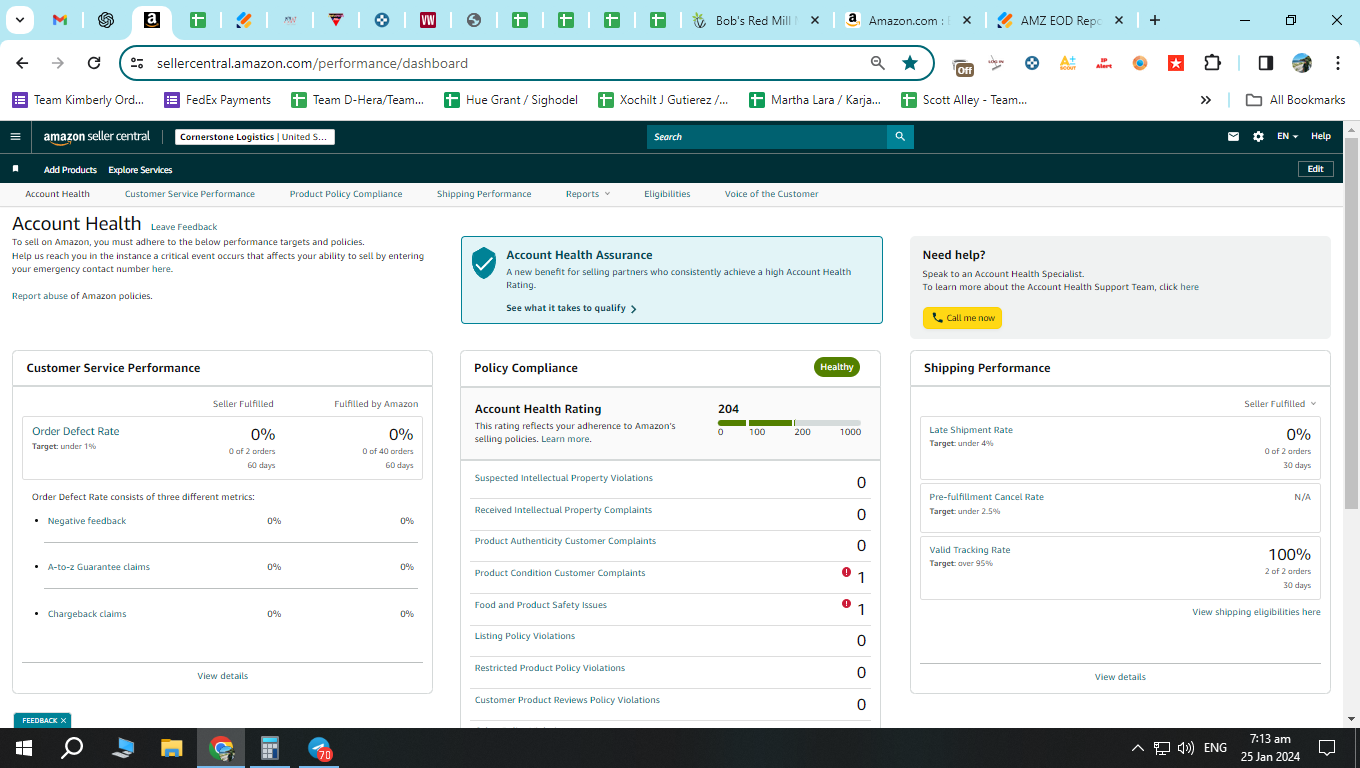Click the Account Health Assurance shield icon
1360x768 pixels.
[x=484, y=263]
